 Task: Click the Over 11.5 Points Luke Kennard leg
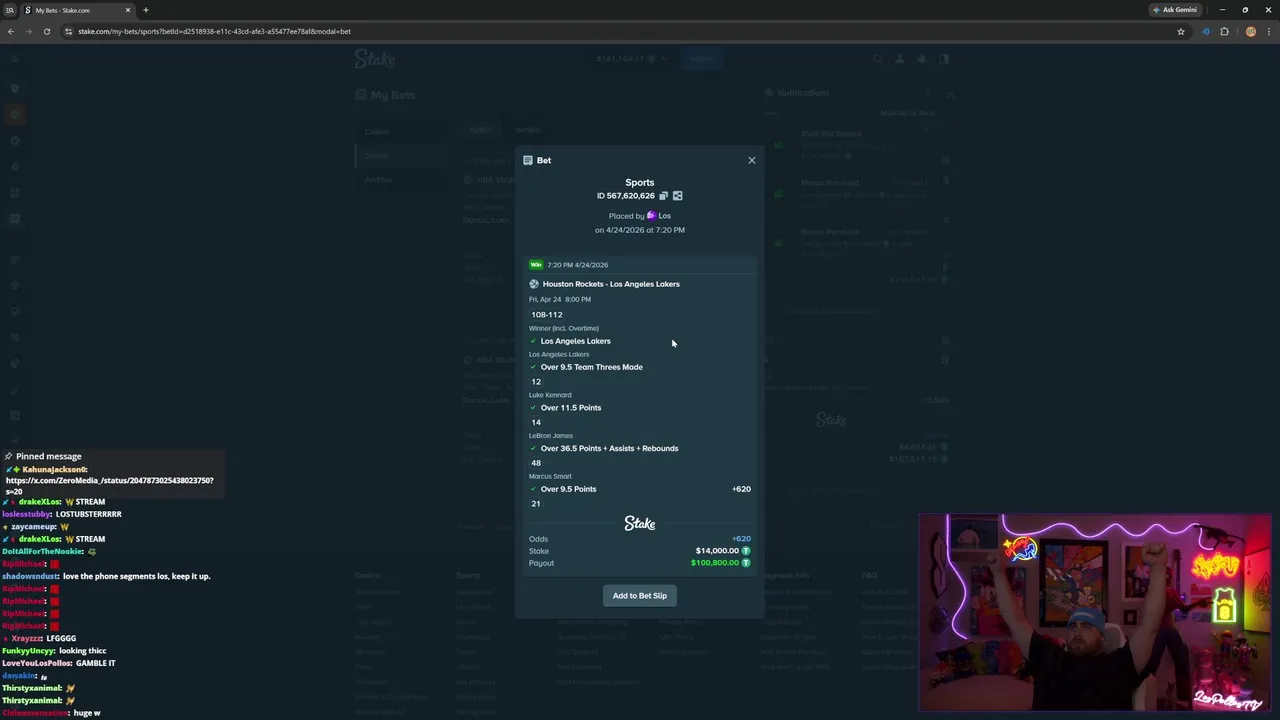[x=571, y=408]
